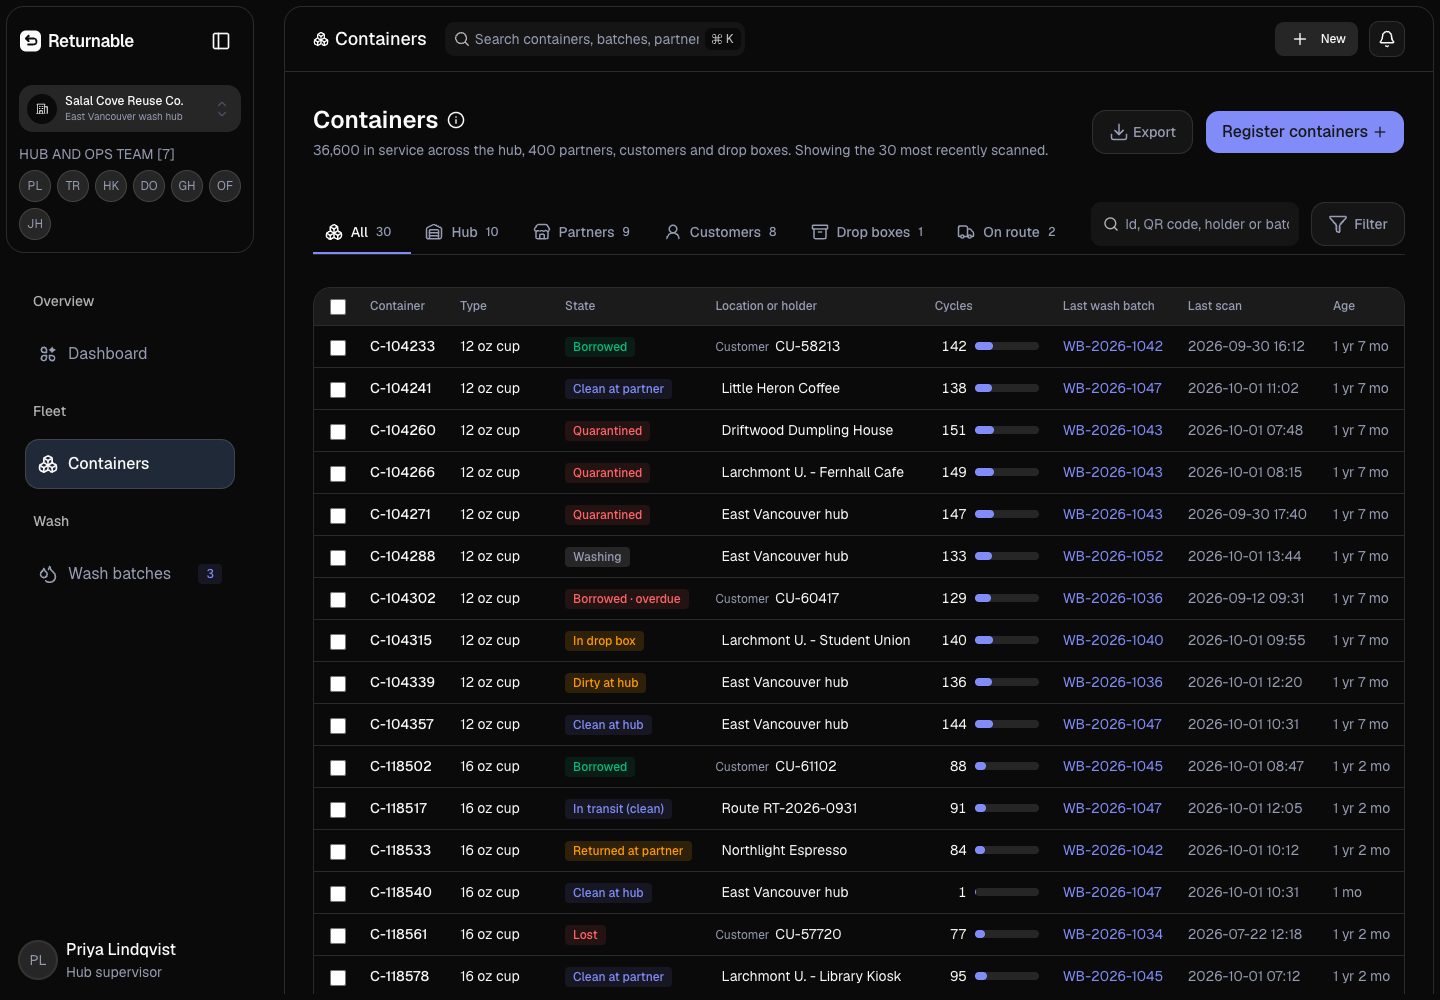Collapse sidebar with panel toggle icon
This screenshot has width=1440, height=1000.
[221, 41]
